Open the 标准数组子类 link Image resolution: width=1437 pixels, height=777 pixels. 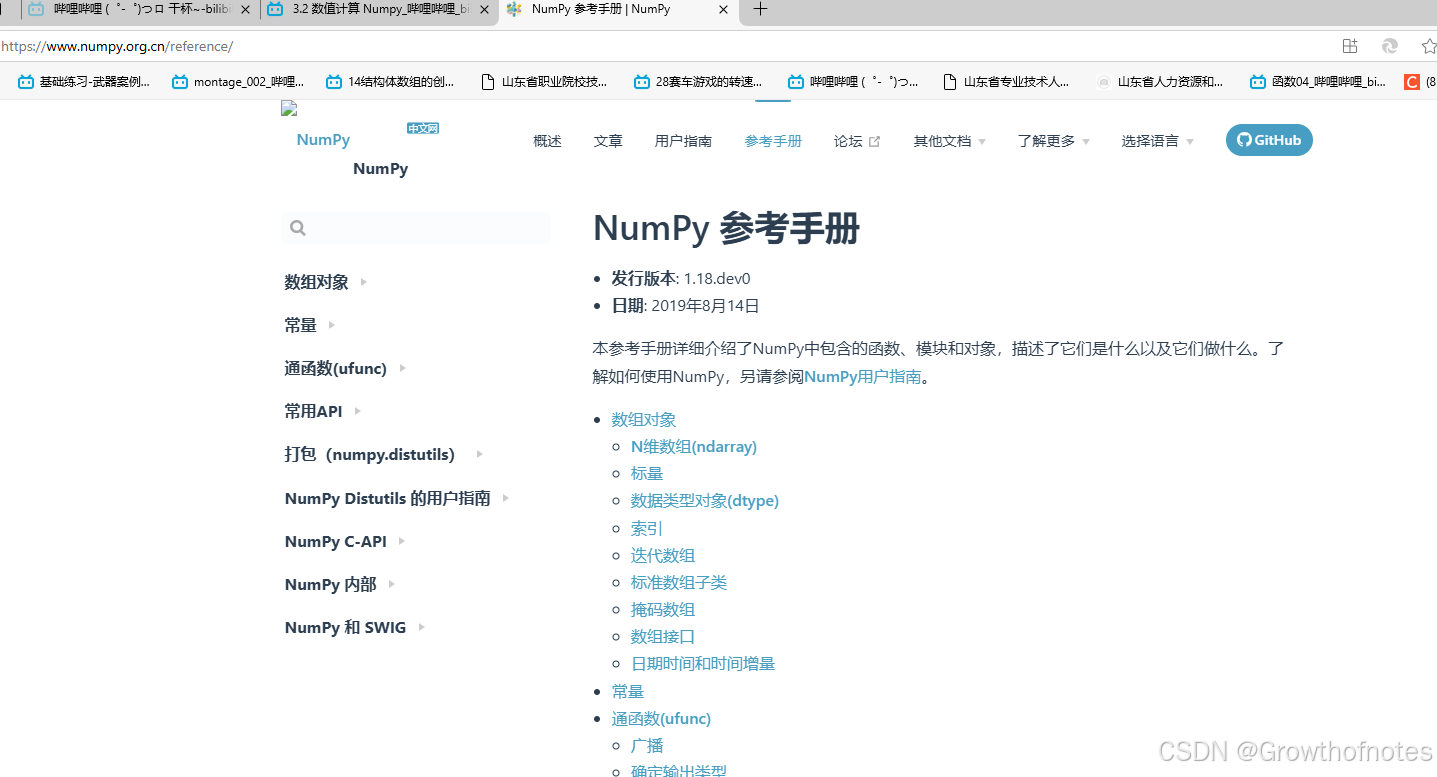[679, 582]
